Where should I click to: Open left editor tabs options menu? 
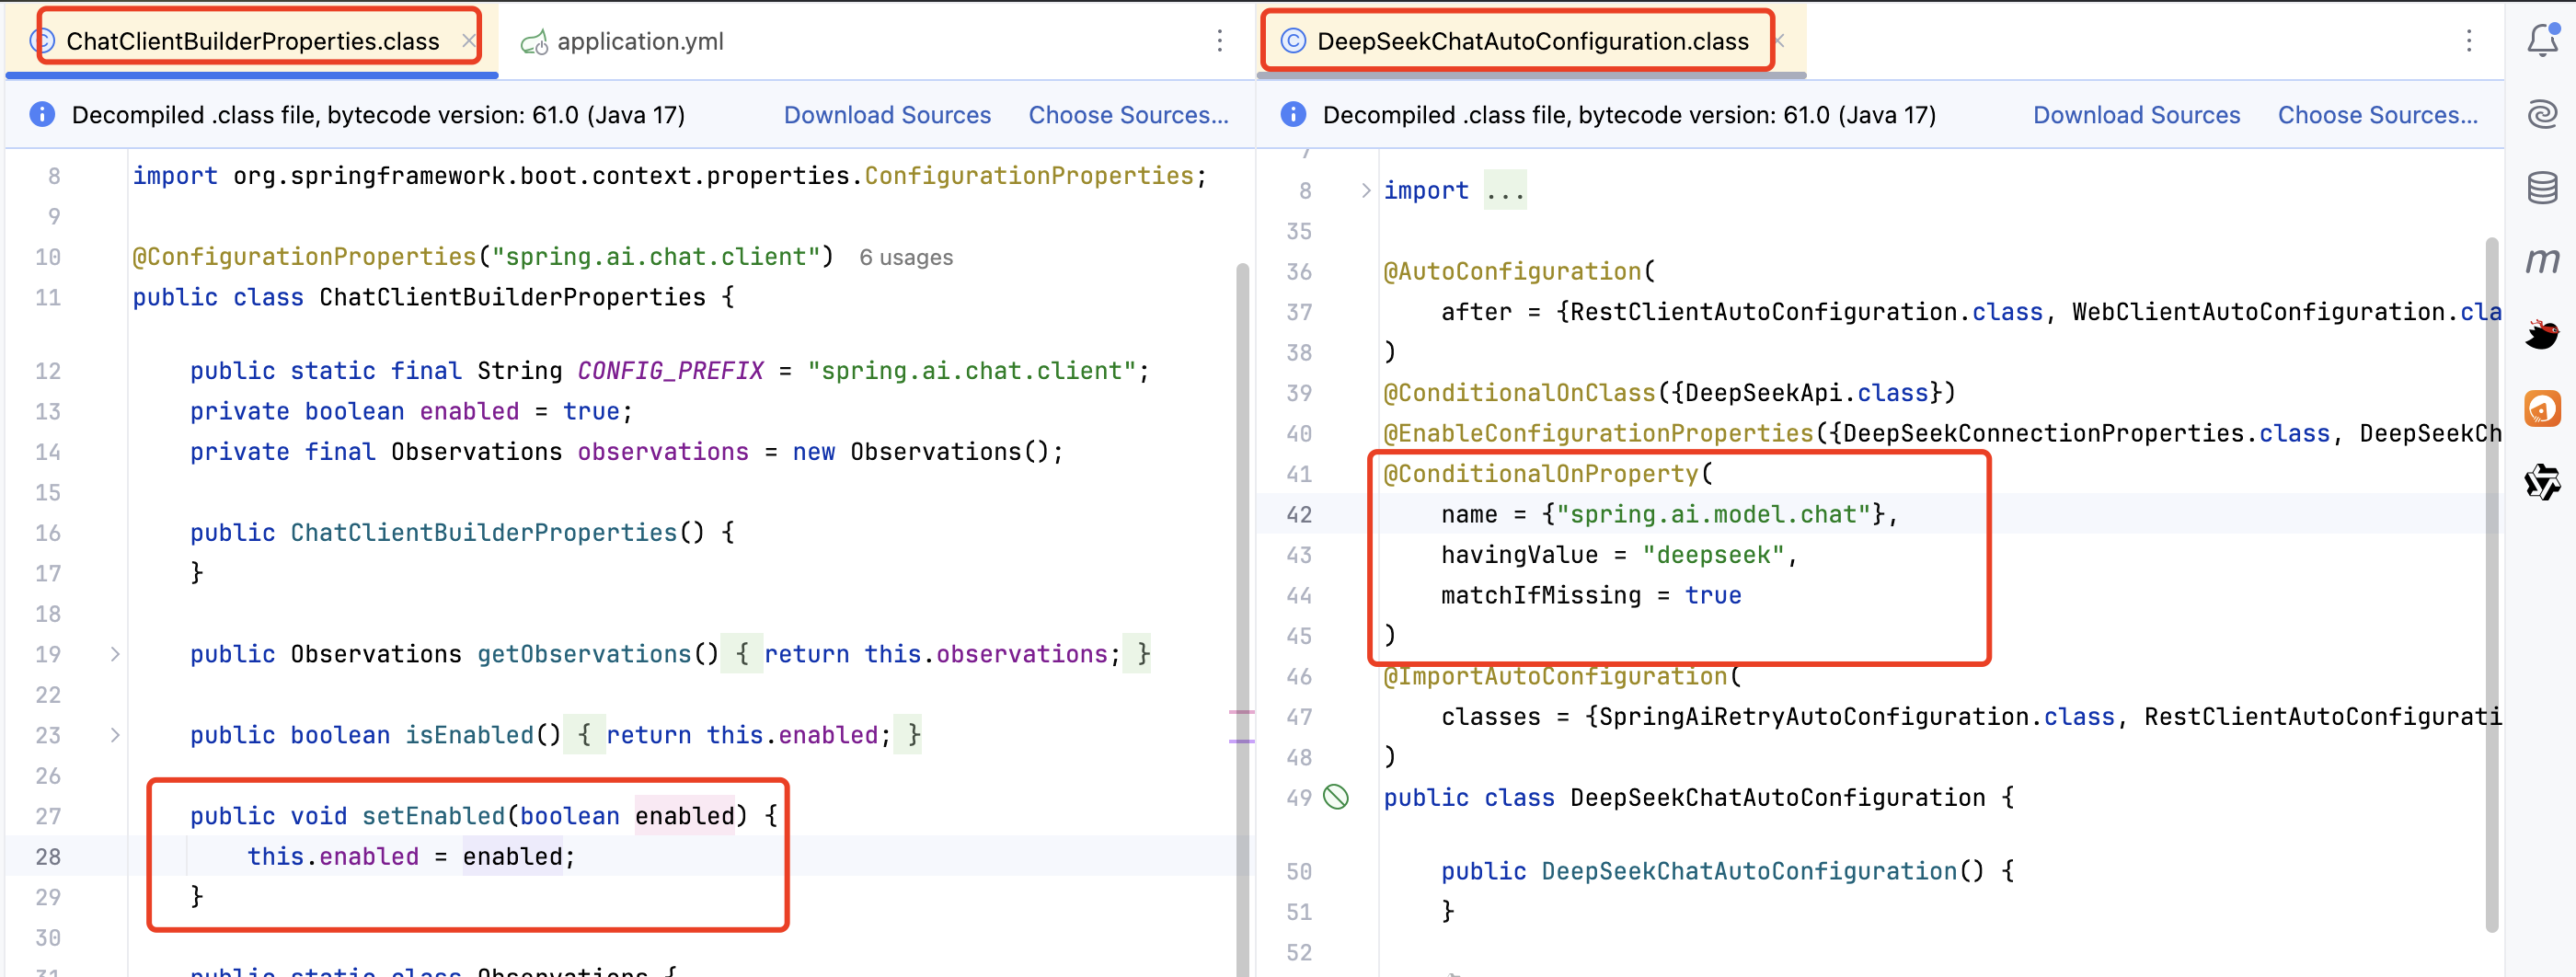coord(1219,41)
